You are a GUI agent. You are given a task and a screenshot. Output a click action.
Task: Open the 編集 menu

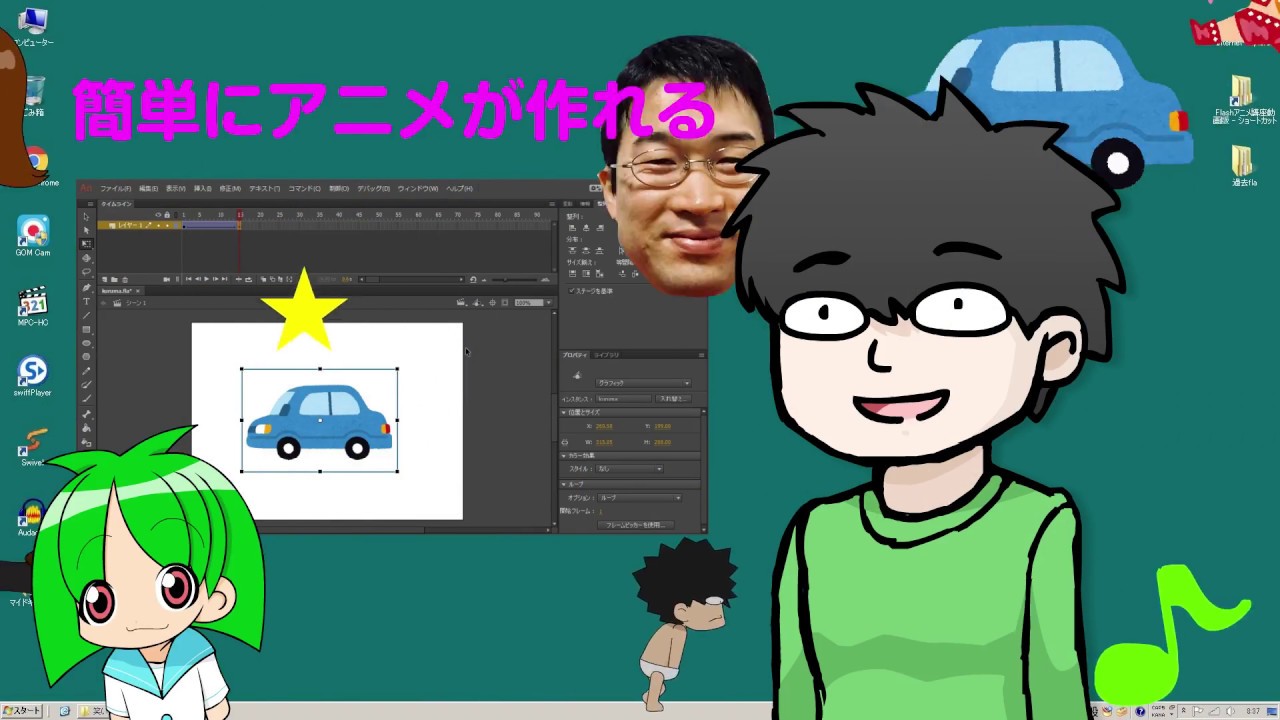coord(148,189)
